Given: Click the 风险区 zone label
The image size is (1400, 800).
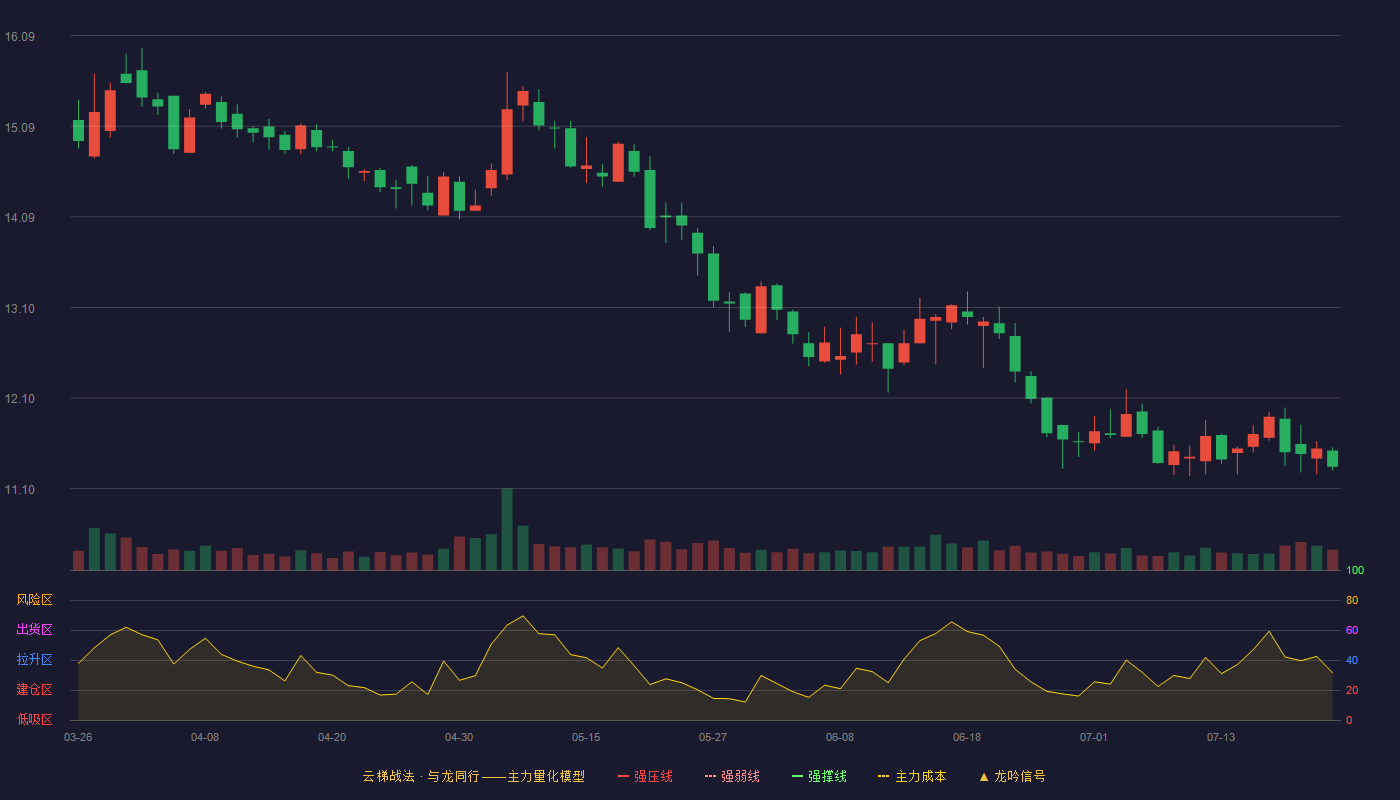Looking at the screenshot, I should 34,600.
